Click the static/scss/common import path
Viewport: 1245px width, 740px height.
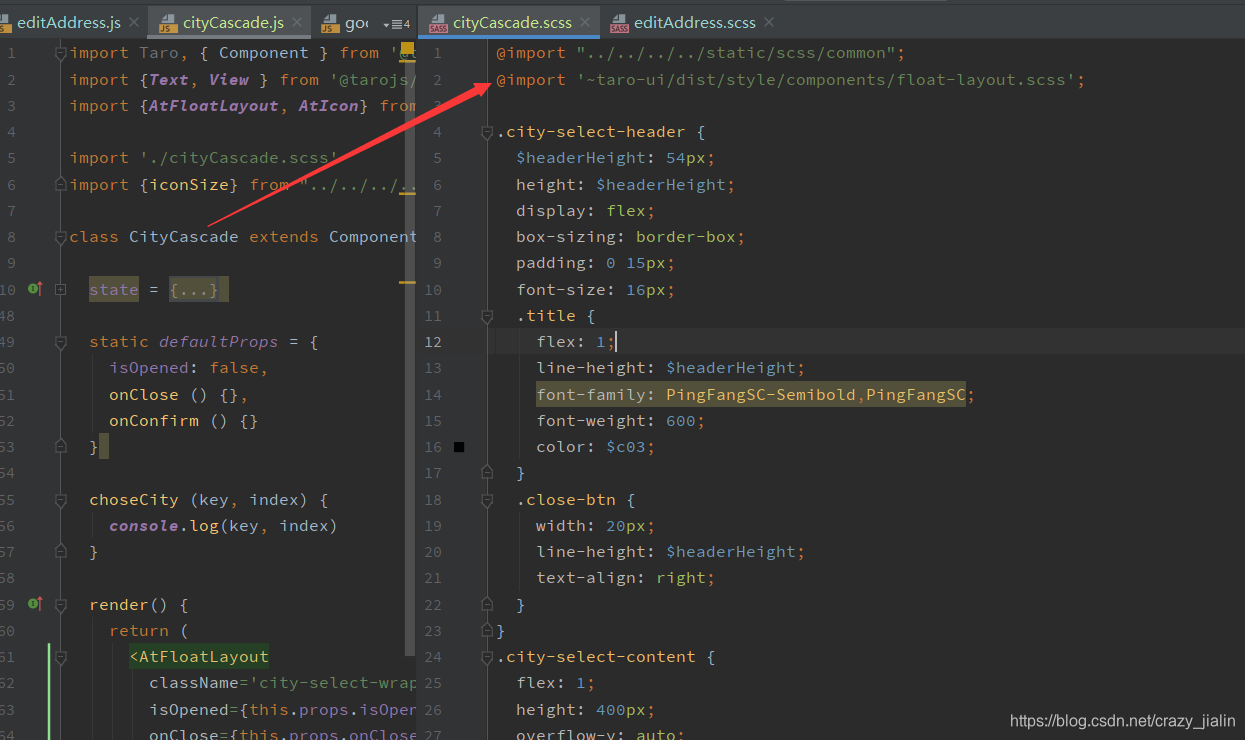click(736, 52)
